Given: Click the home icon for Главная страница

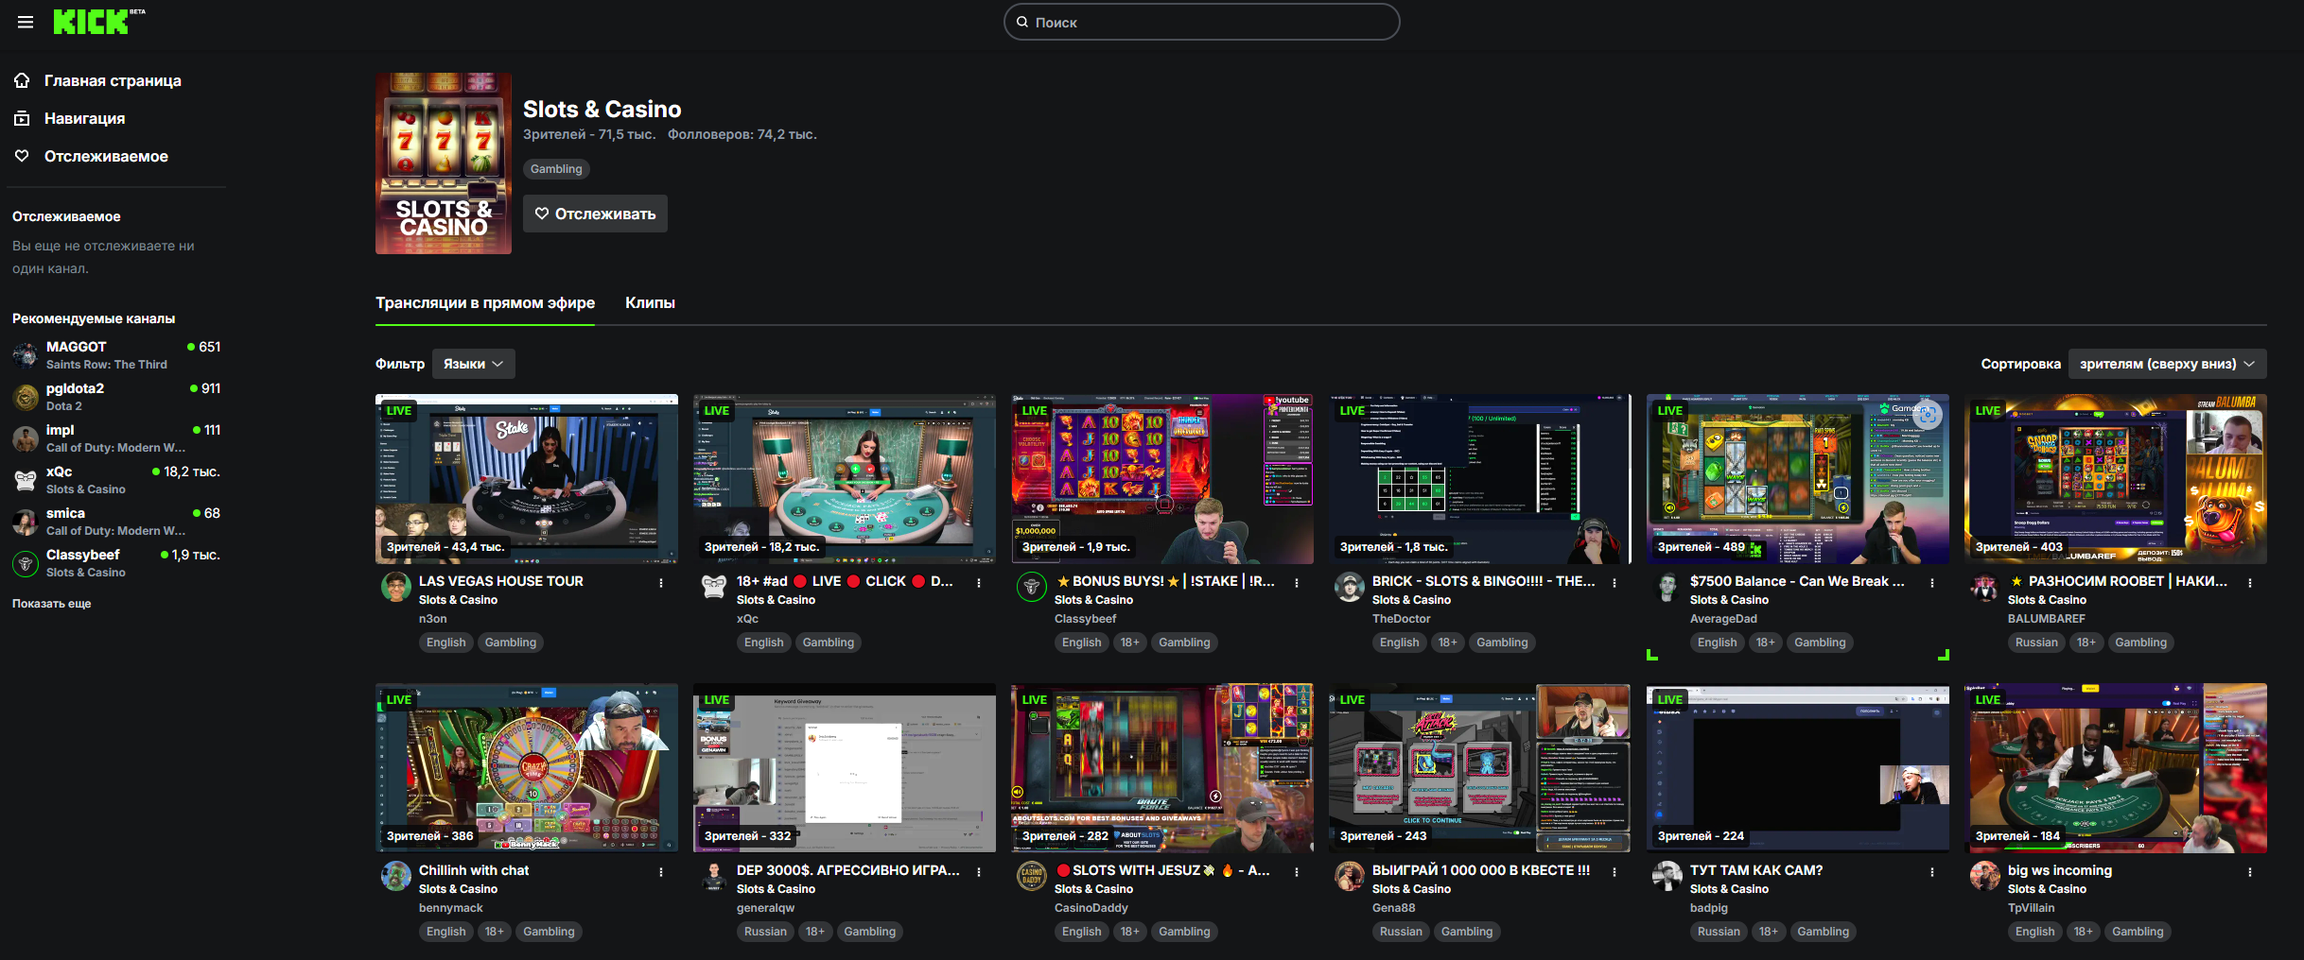Looking at the screenshot, I should pyautogui.click(x=22, y=80).
